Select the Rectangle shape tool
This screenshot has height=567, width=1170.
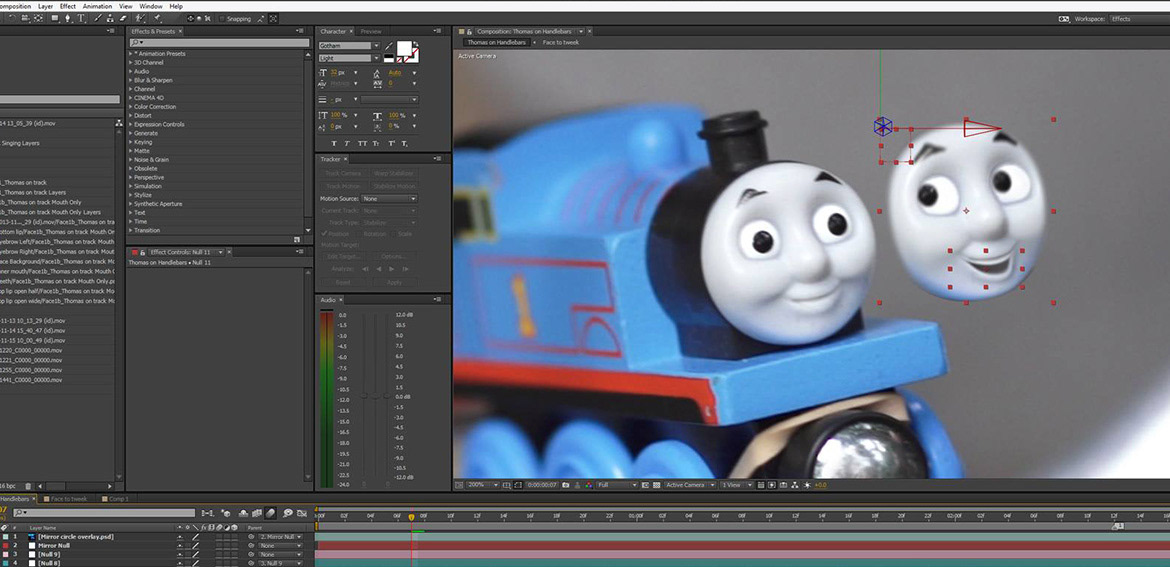pos(54,18)
